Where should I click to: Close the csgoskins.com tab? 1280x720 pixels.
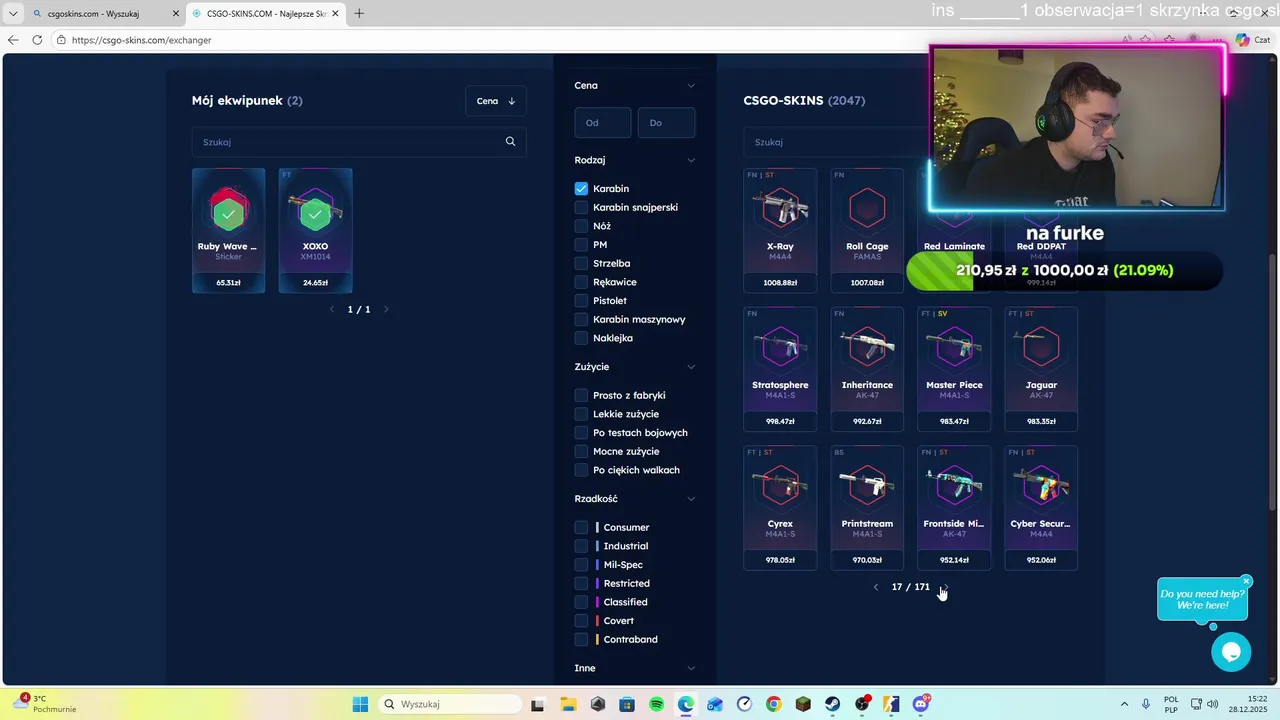[x=176, y=14]
